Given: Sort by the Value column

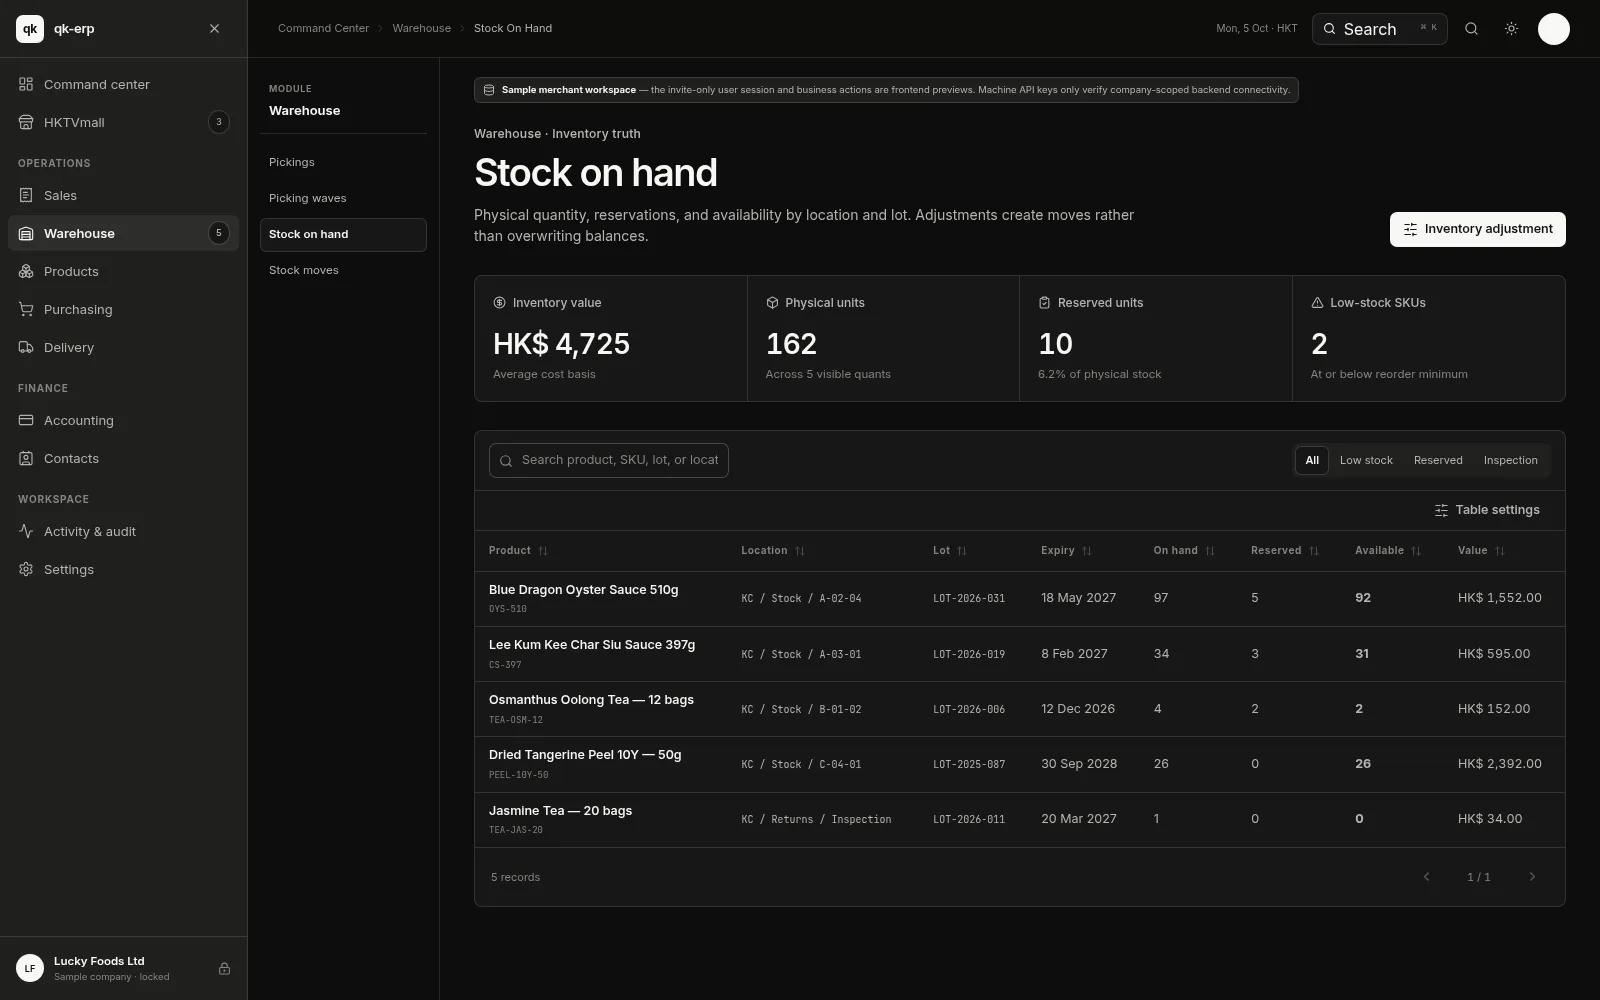Looking at the screenshot, I should tap(1481, 551).
